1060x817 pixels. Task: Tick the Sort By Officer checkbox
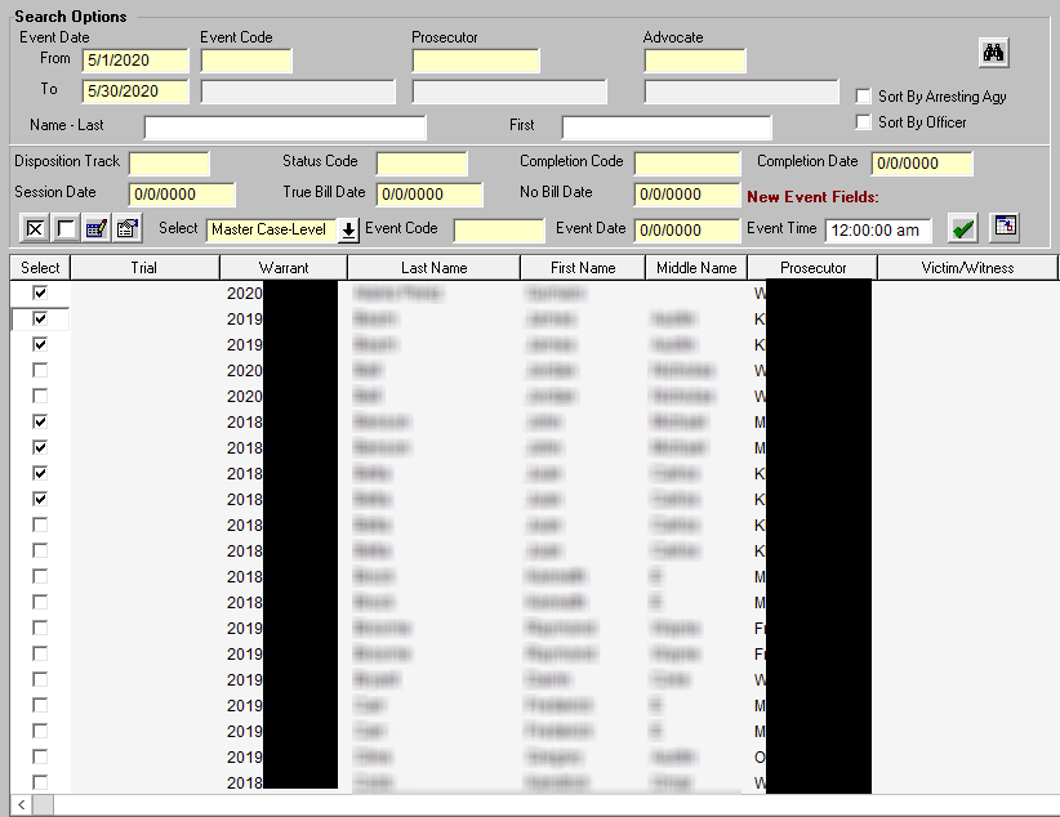tap(863, 122)
